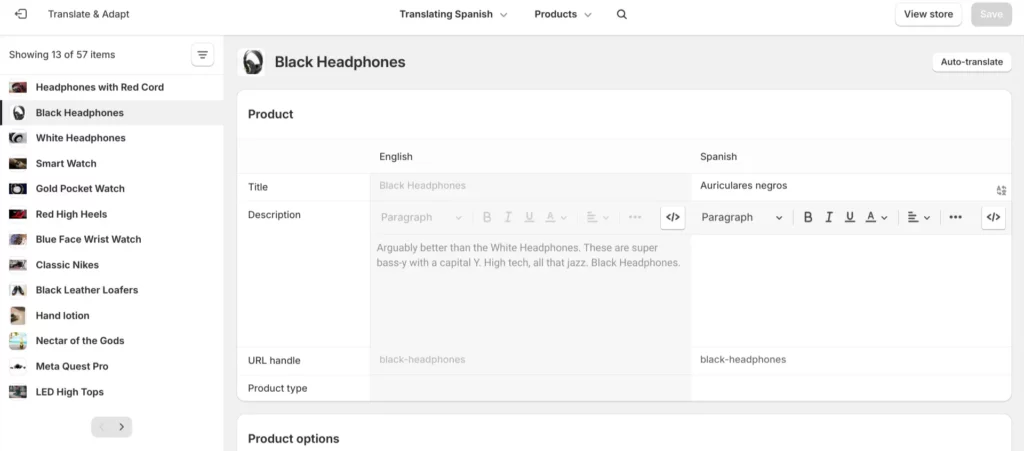Click Italic icon in English description toolbar

coord(507,217)
